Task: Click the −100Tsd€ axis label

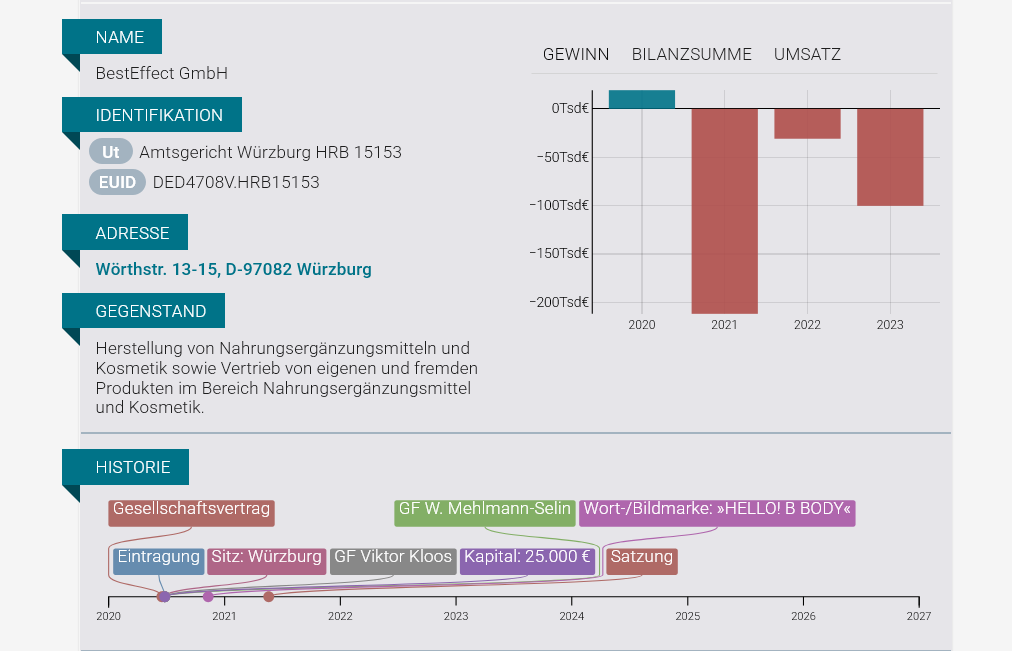Action: pyautogui.click(x=559, y=205)
